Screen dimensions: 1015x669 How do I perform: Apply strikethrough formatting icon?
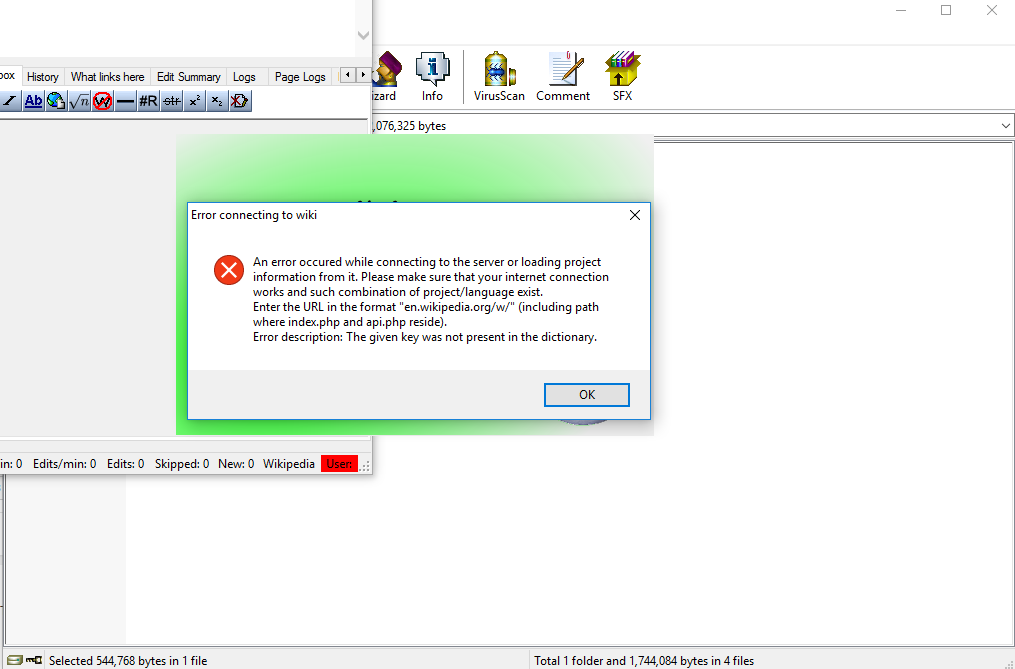[x=172, y=101]
